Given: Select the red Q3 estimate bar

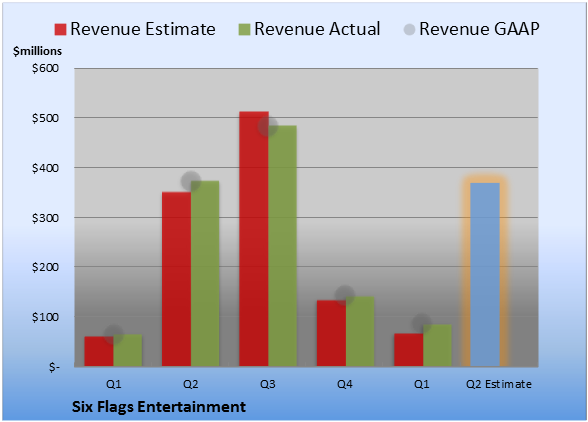Looking at the screenshot, I should click(254, 239).
